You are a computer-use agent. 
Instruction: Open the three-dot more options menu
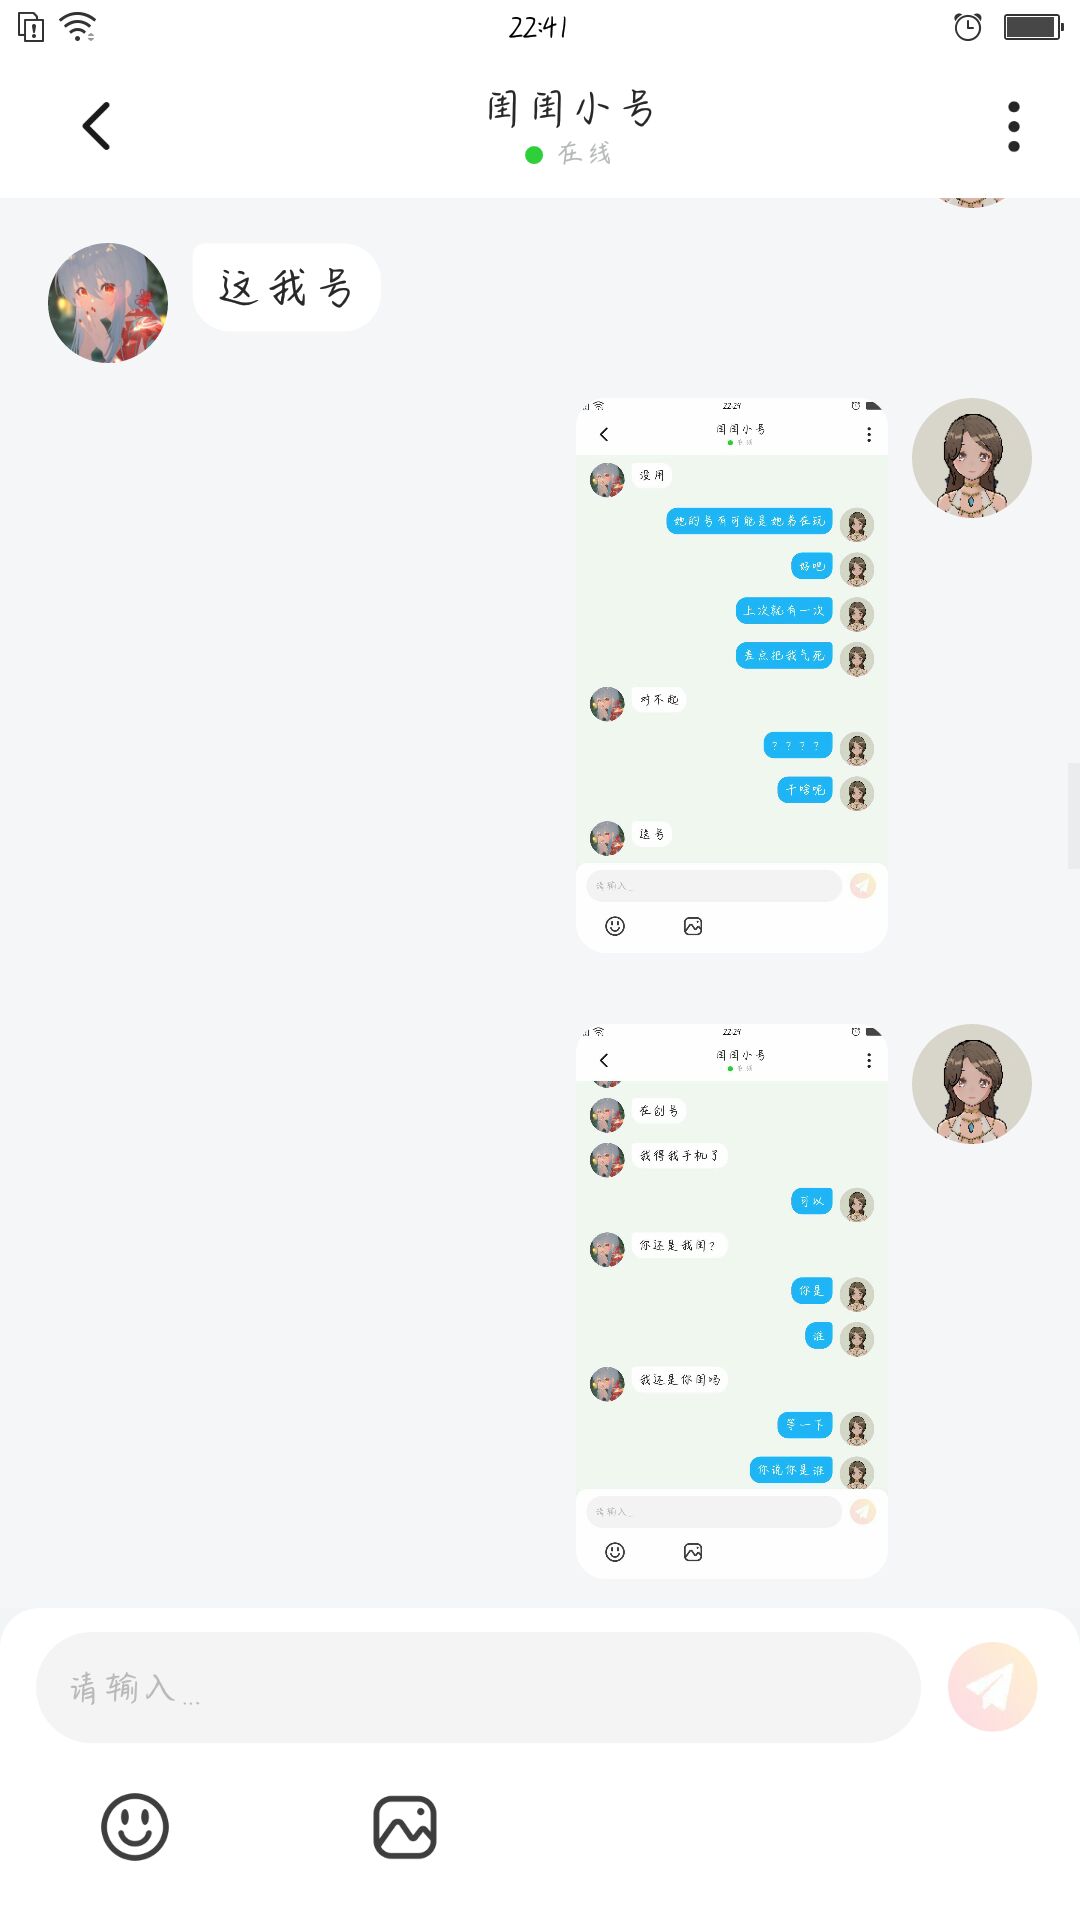[1014, 126]
